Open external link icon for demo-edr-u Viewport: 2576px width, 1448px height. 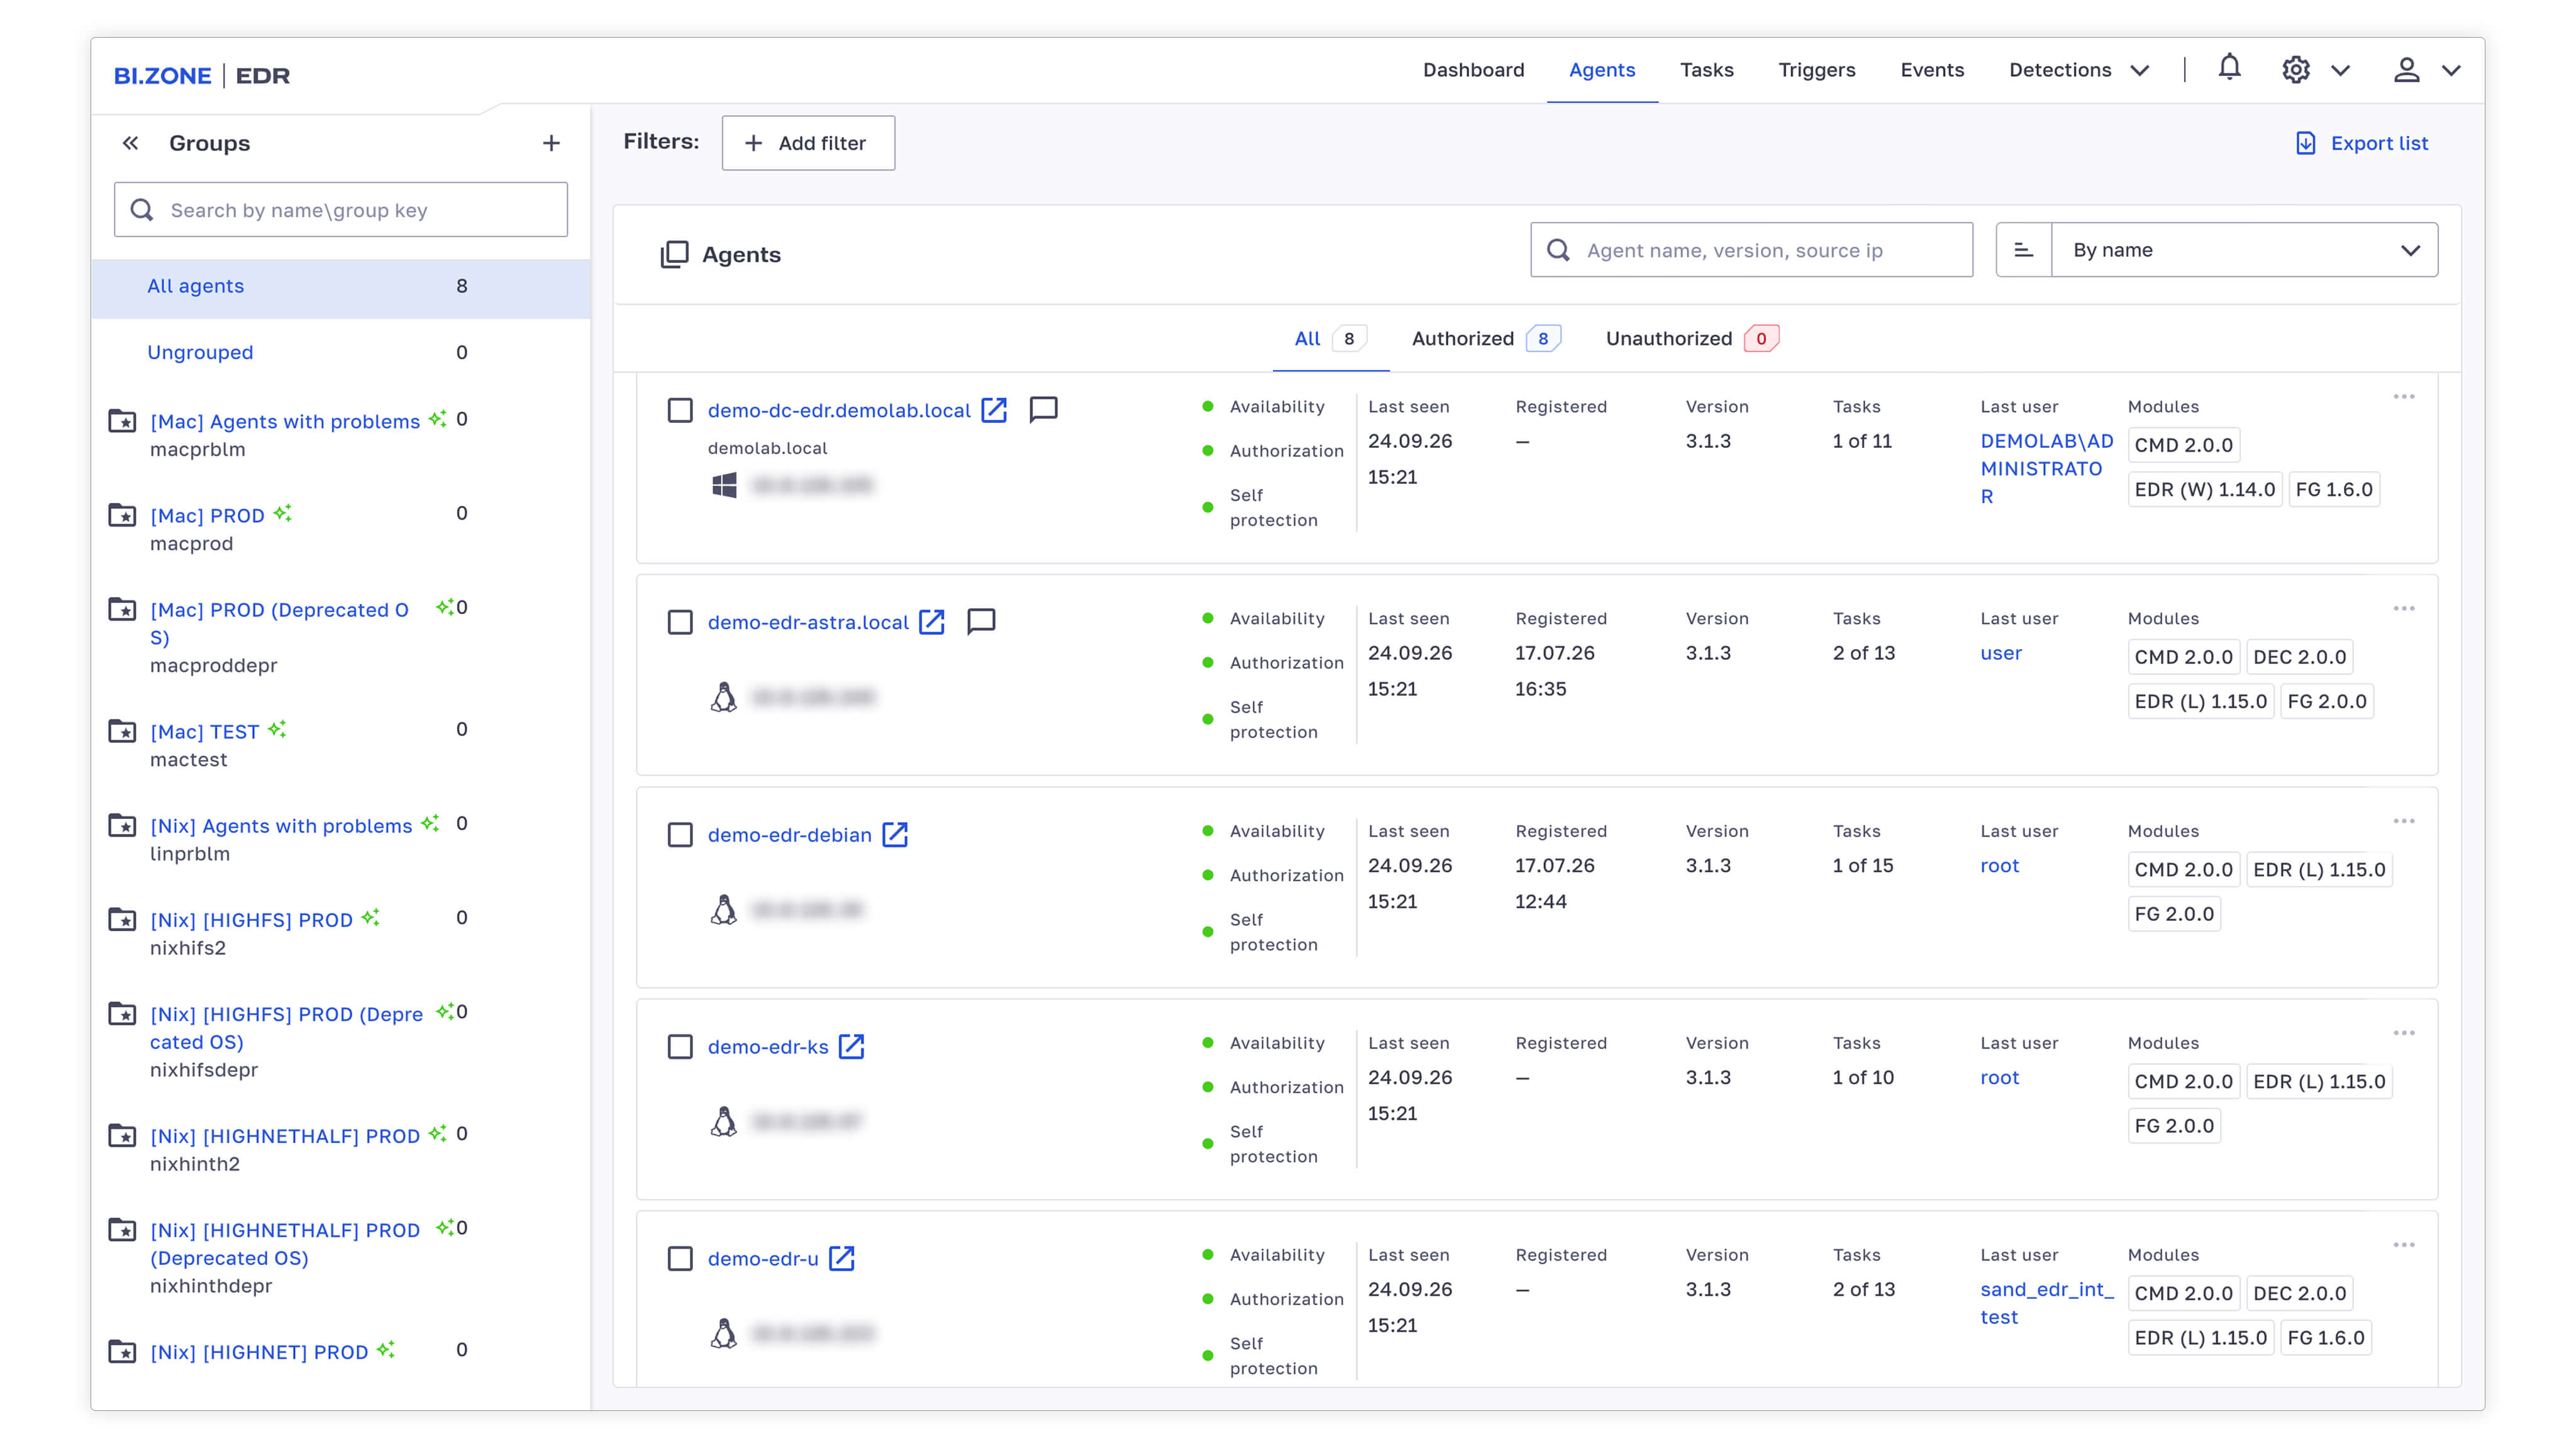coord(842,1258)
